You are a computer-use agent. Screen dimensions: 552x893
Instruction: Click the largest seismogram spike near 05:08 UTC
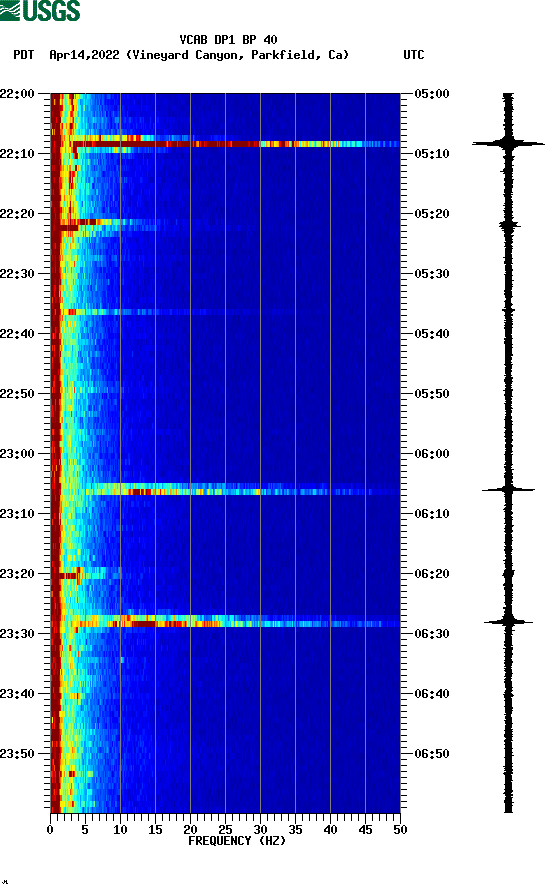point(508,144)
